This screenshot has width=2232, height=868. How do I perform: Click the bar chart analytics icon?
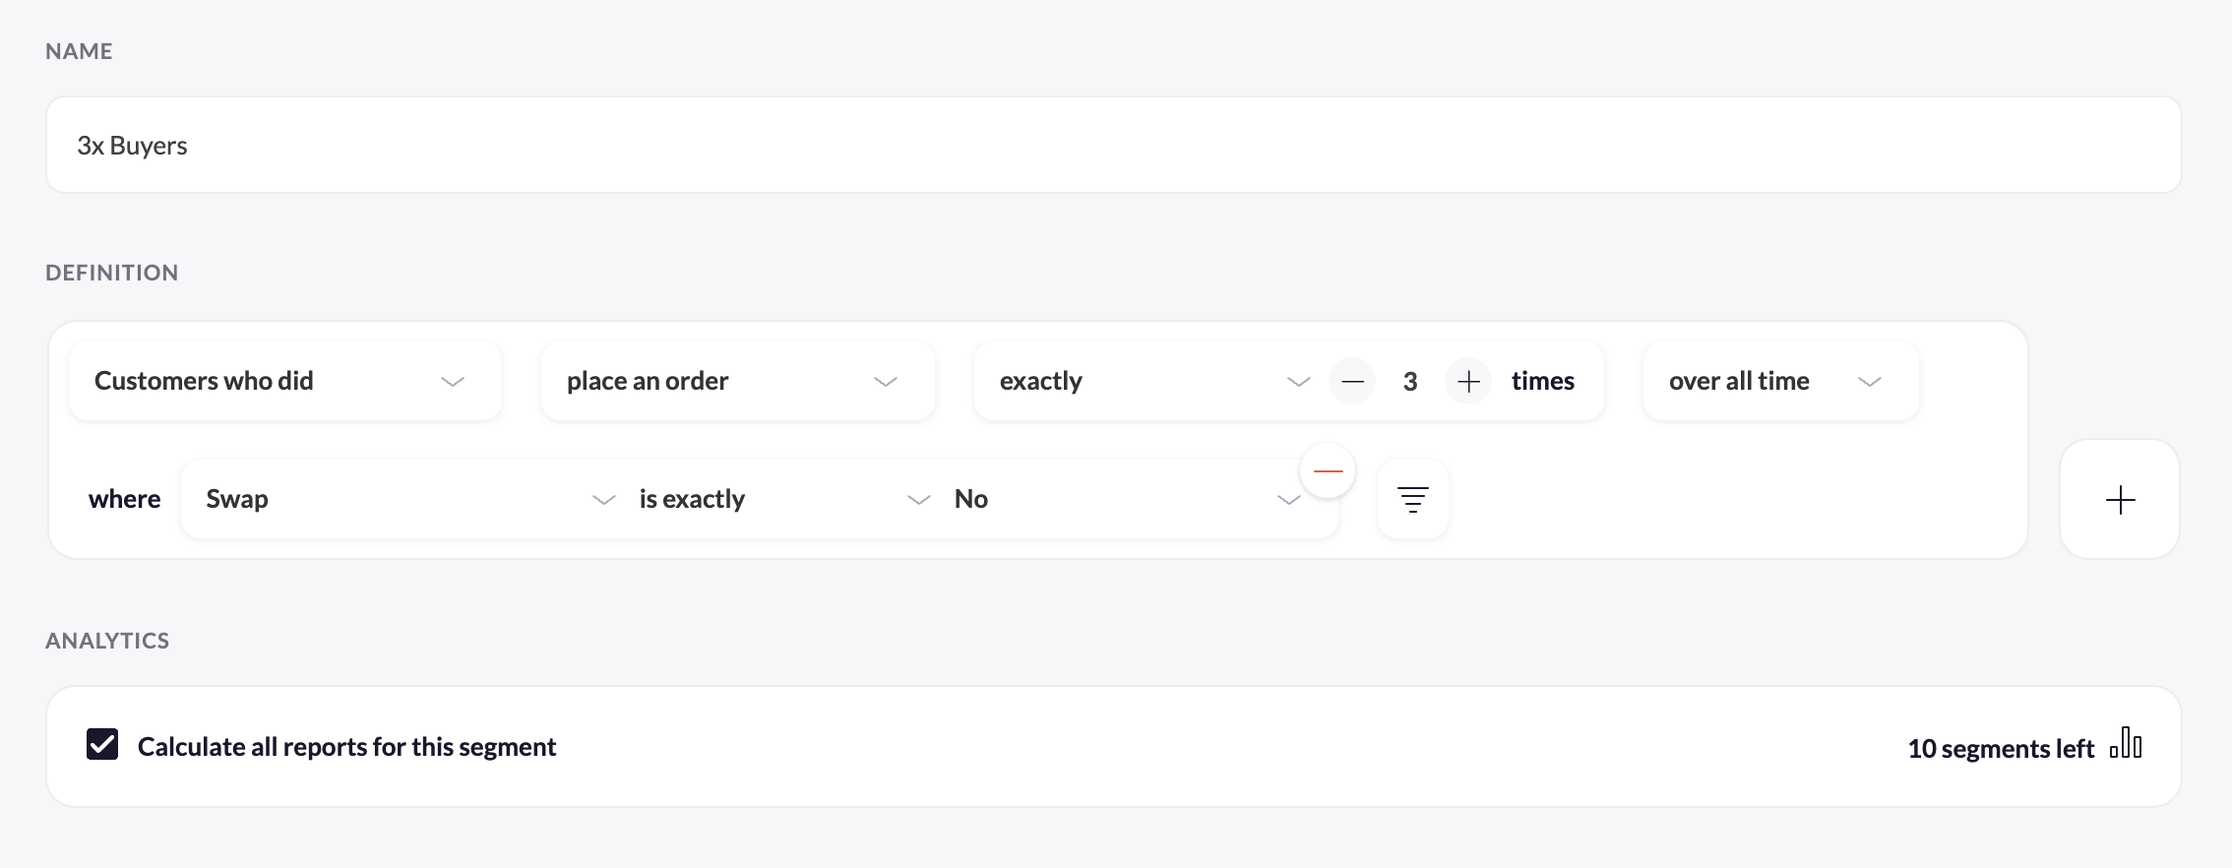pos(2126,745)
